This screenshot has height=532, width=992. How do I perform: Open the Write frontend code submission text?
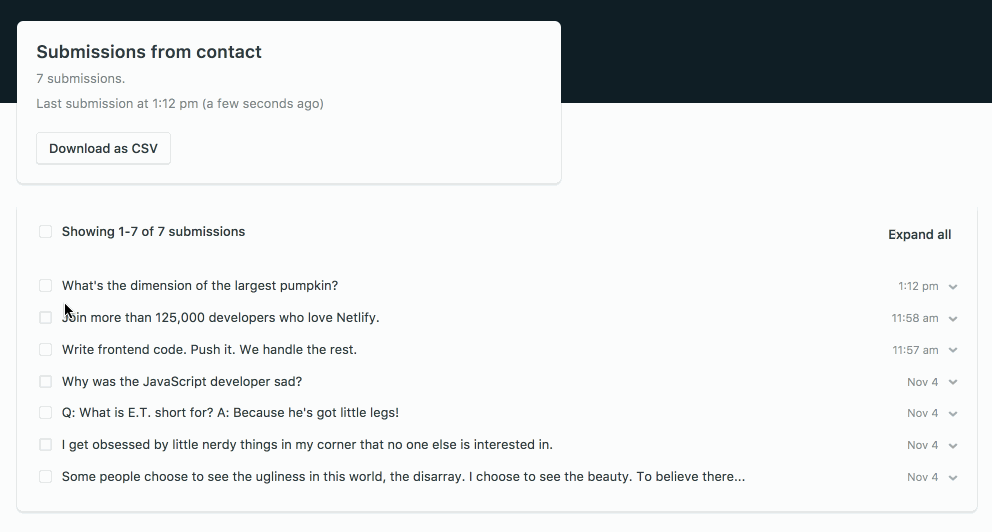[x=209, y=350]
